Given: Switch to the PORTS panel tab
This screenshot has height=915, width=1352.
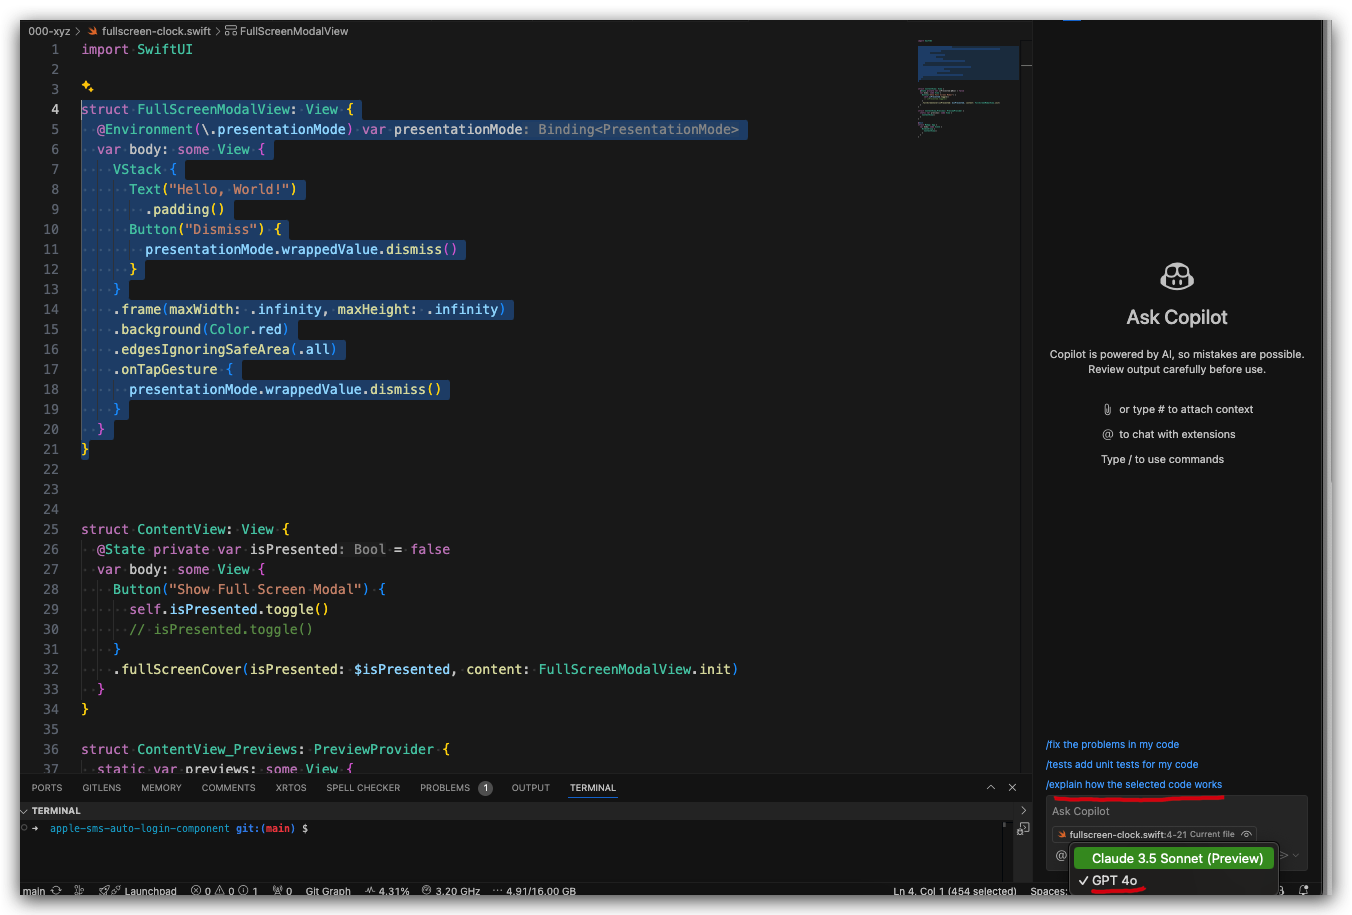Looking at the screenshot, I should pos(47,788).
